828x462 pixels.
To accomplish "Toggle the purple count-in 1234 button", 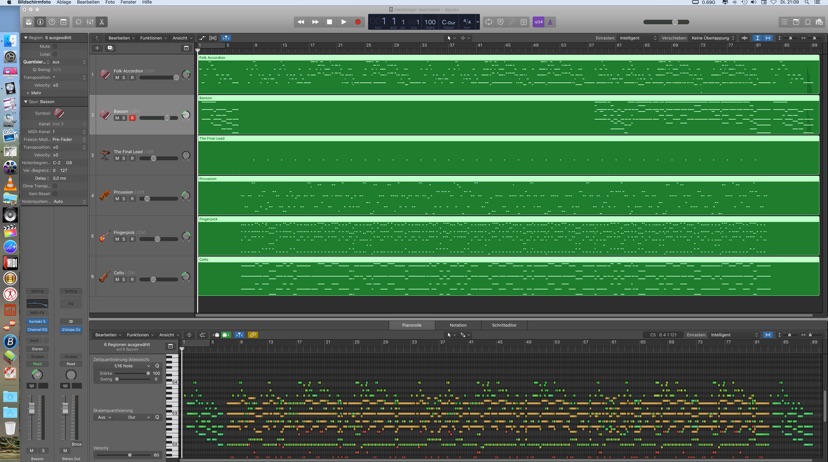I will [538, 22].
